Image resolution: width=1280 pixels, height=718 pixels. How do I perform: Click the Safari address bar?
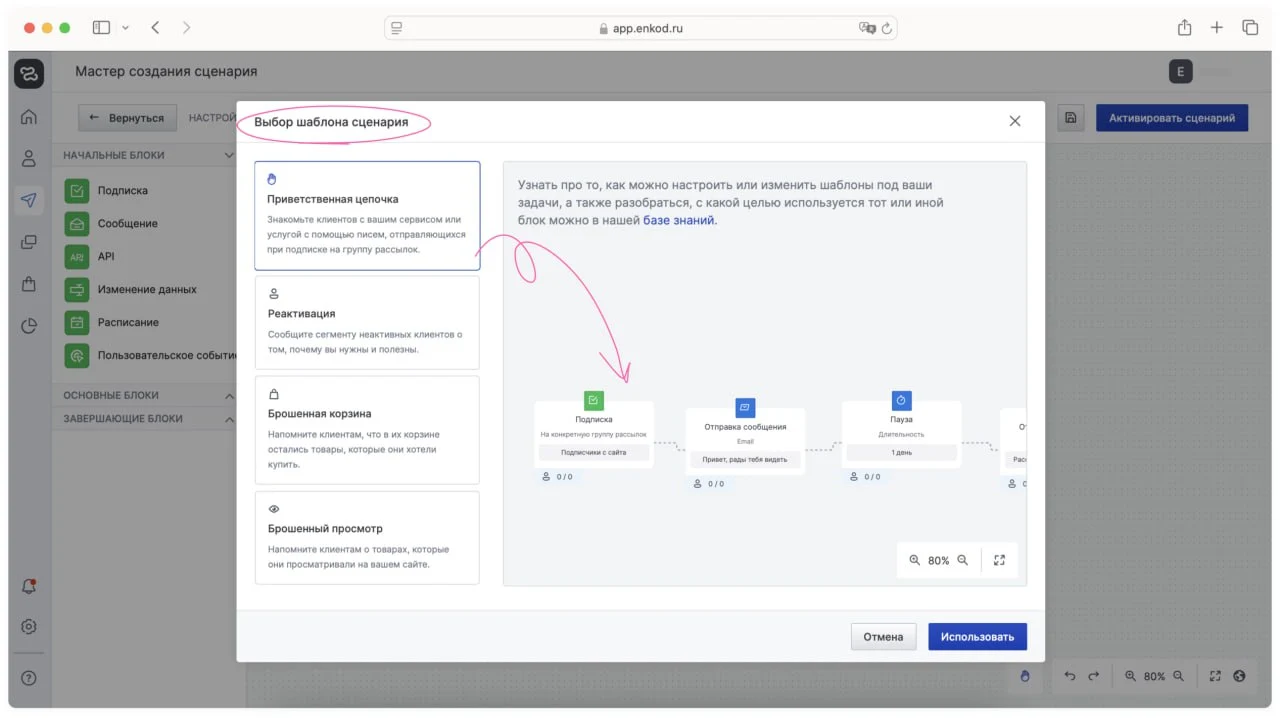tap(640, 28)
